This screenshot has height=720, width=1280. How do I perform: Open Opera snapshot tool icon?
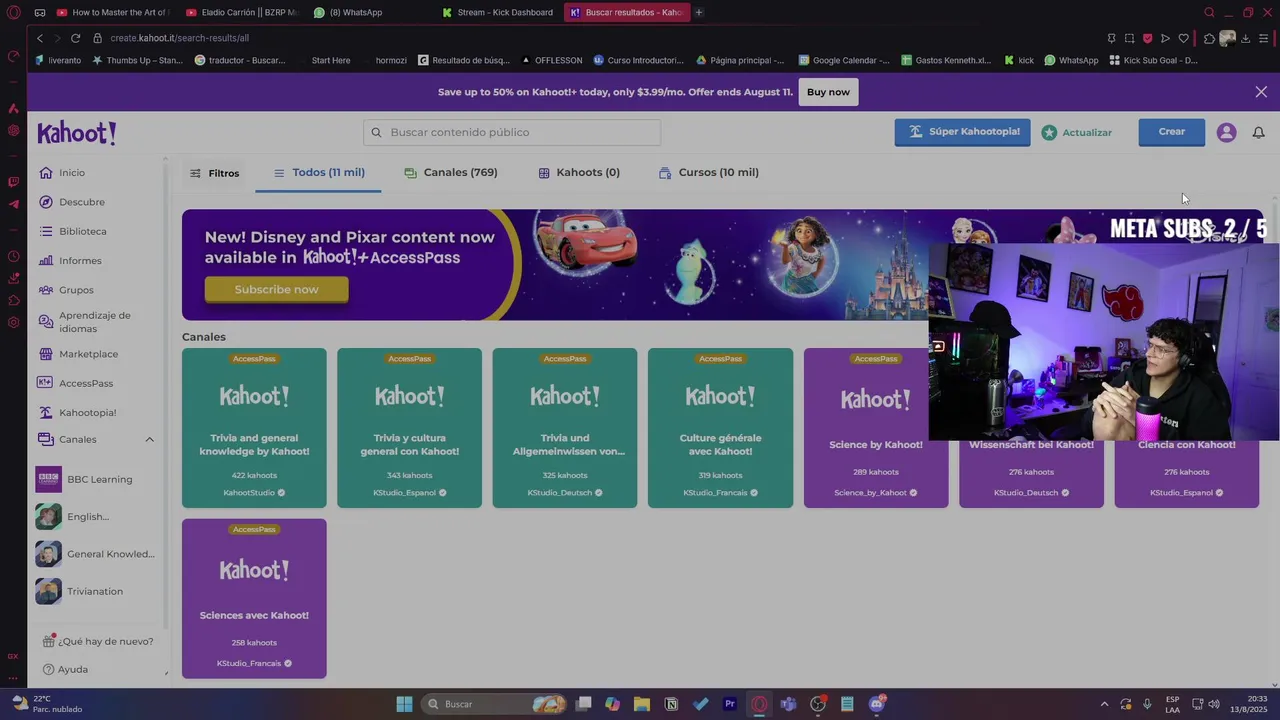click(x=1129, y=38)
